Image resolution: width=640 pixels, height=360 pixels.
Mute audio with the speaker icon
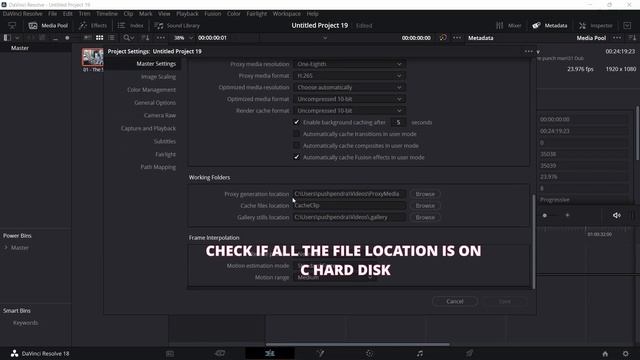click(616, 215)
